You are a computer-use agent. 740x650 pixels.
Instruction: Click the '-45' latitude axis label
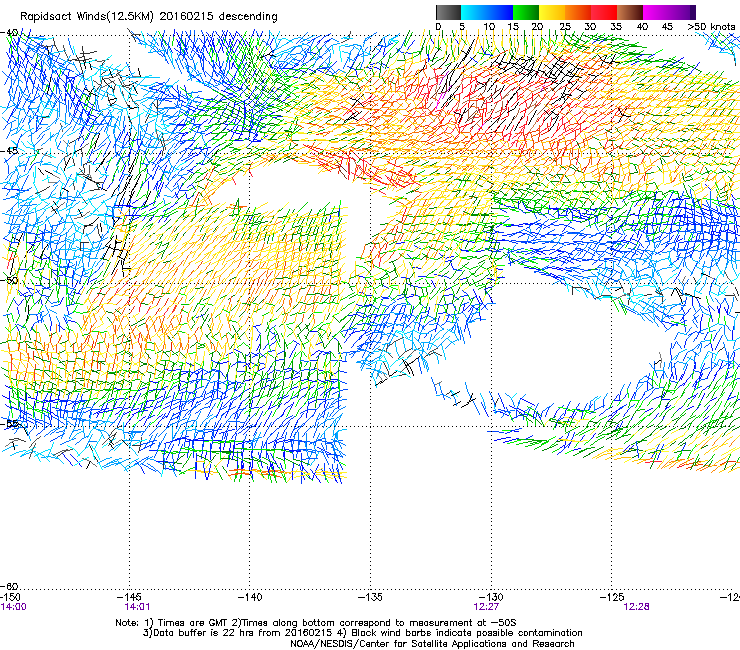(9, 151)
